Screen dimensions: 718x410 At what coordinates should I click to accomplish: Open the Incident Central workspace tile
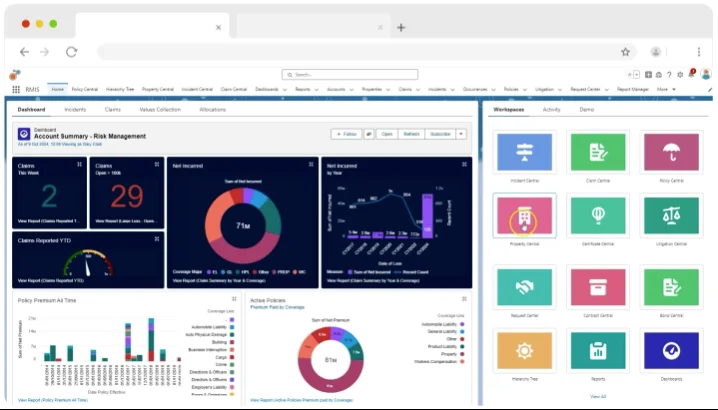tap(524, 152)
